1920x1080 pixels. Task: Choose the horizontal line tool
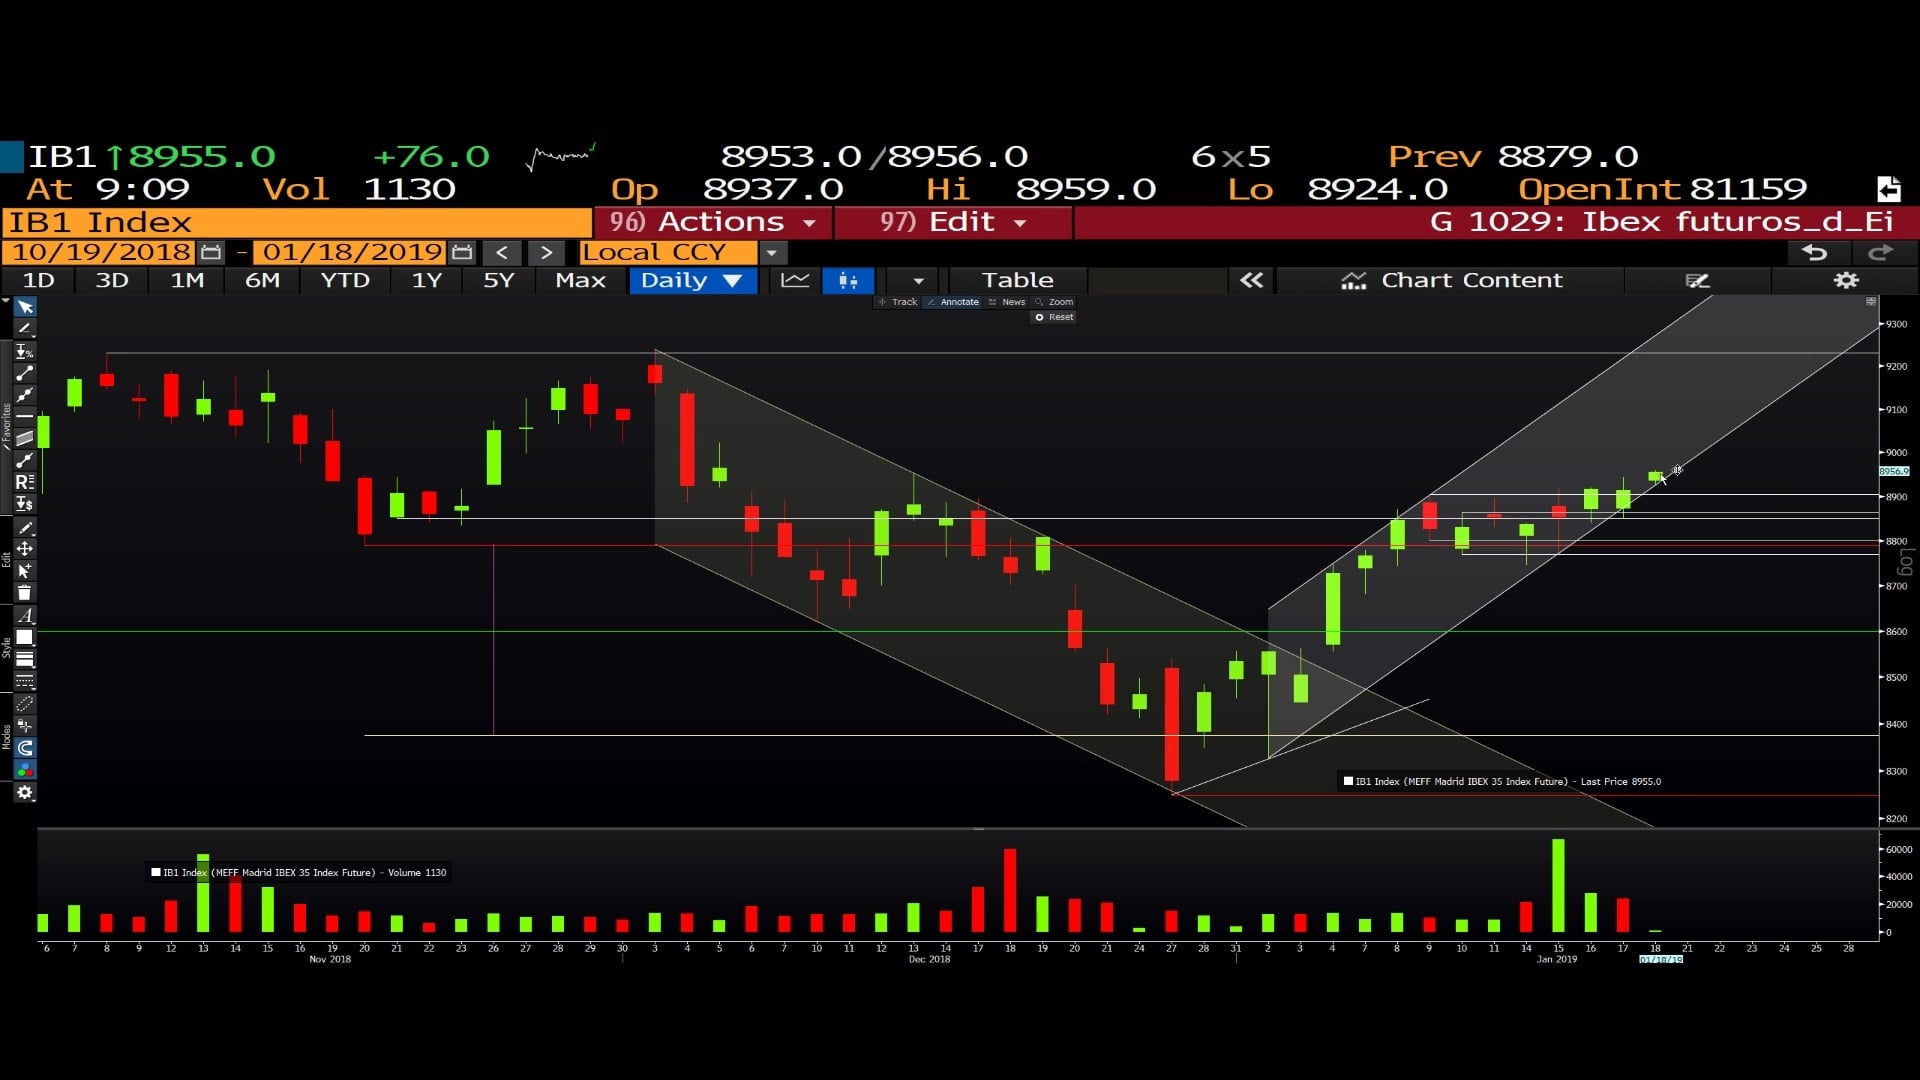coord(25,416)
